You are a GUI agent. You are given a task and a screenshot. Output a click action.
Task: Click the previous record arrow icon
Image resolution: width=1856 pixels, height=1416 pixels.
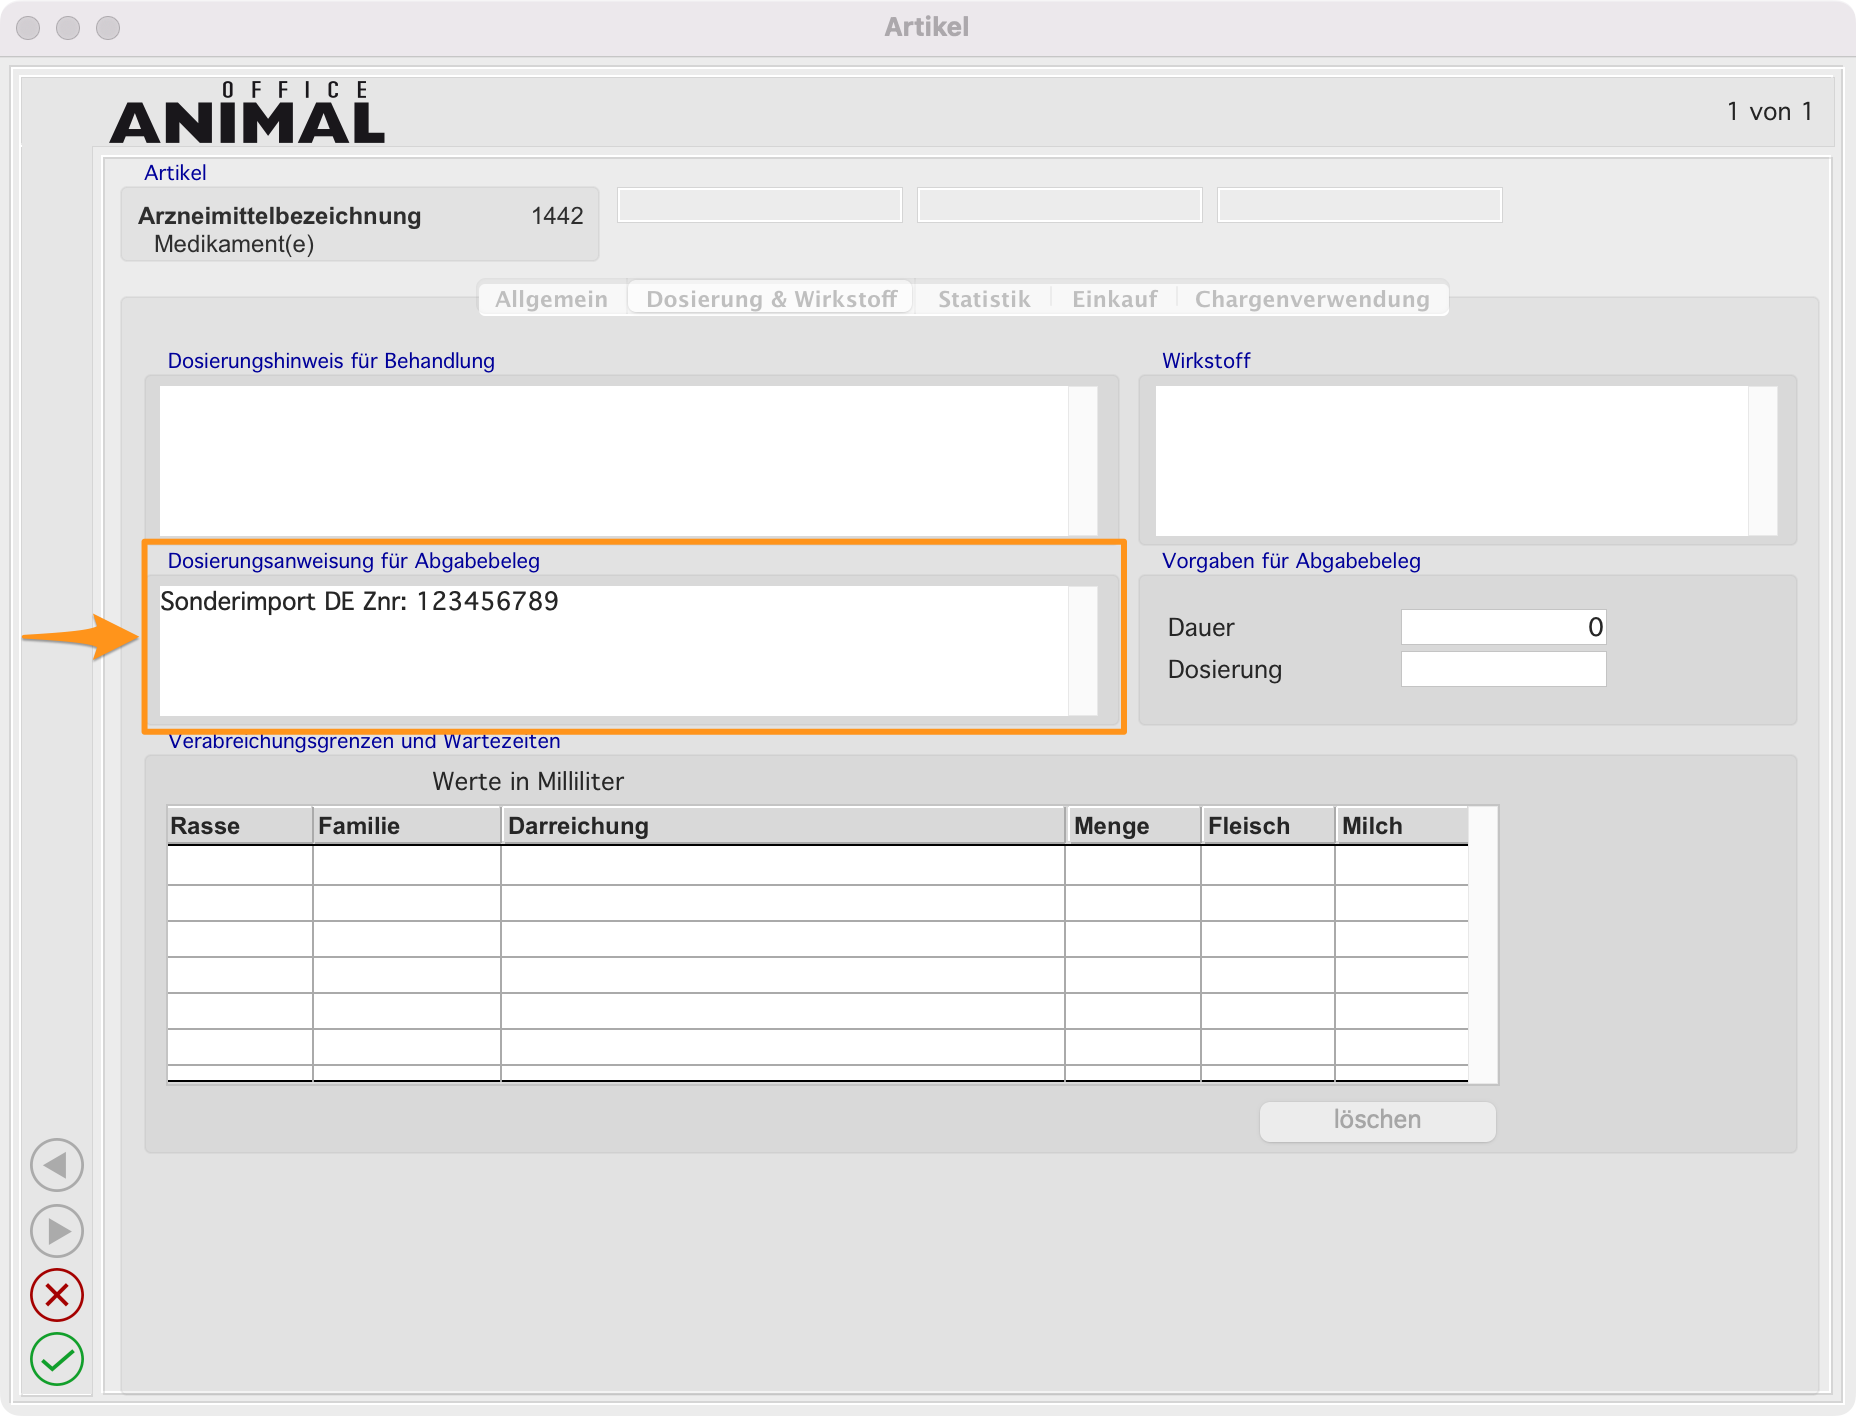[57, 1165]
